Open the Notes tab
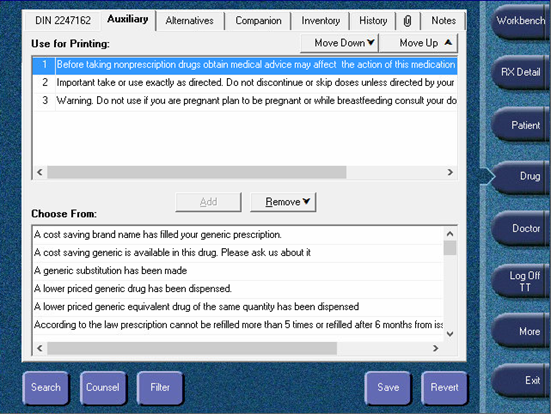551x414 pixels. [443, 21]
